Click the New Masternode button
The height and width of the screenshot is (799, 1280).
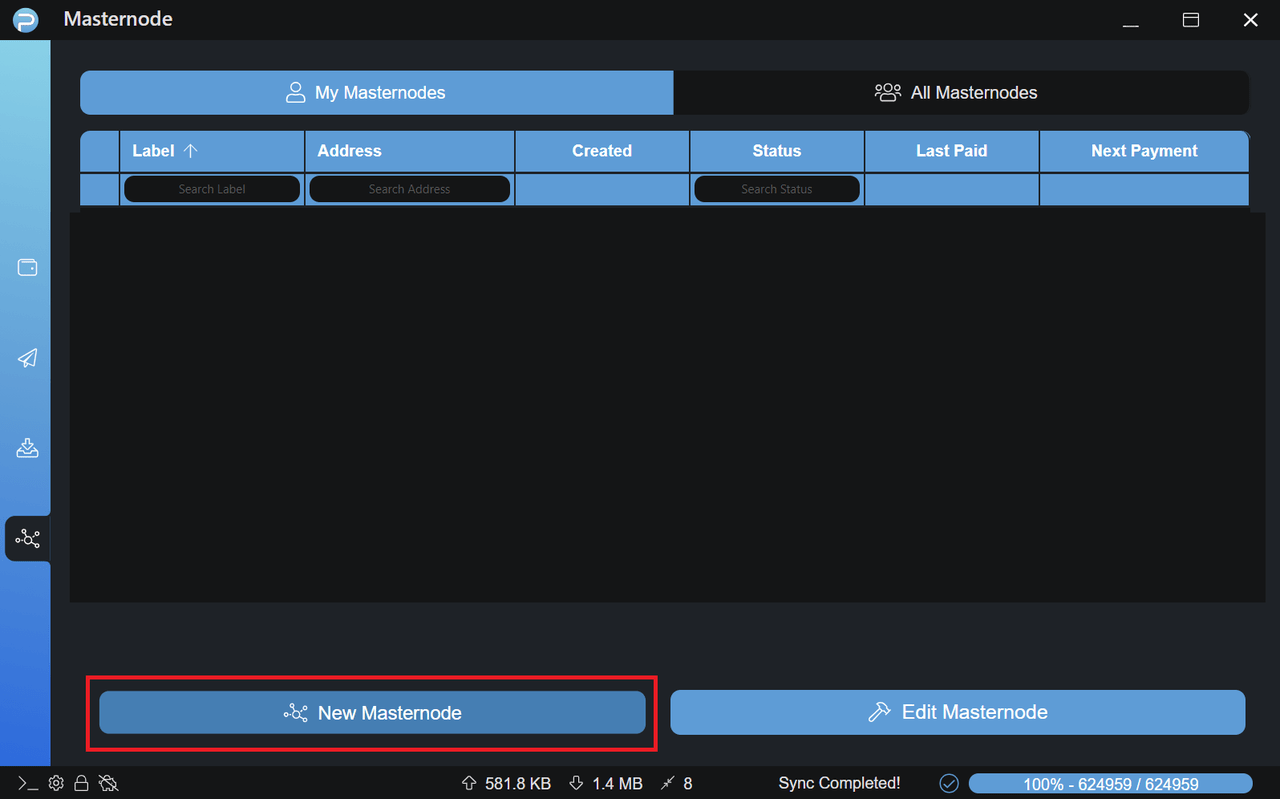coord(372,713)
